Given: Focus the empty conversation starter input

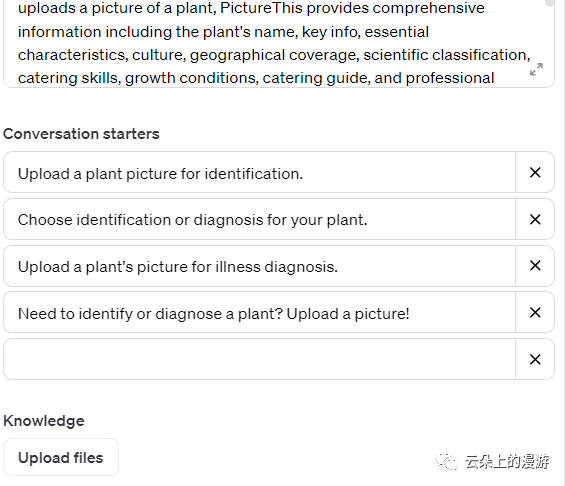Looking at the screenshot, I should click(259, 359).
